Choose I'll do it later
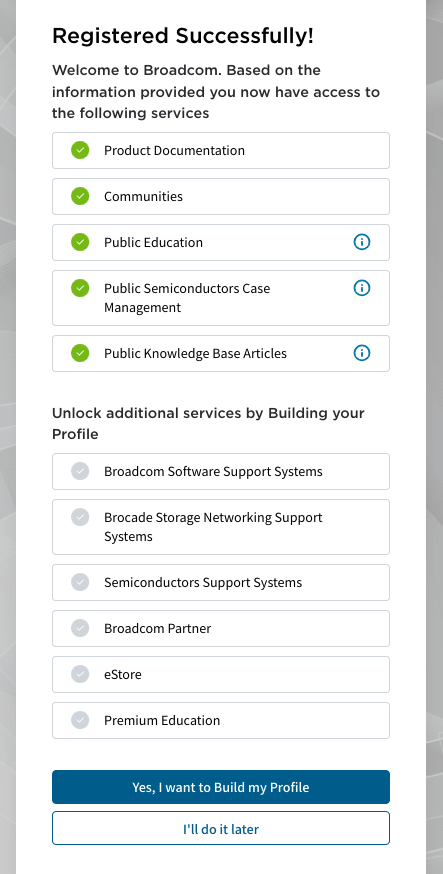Viewport: 443px width, 874px height. (x=221, y=828)
